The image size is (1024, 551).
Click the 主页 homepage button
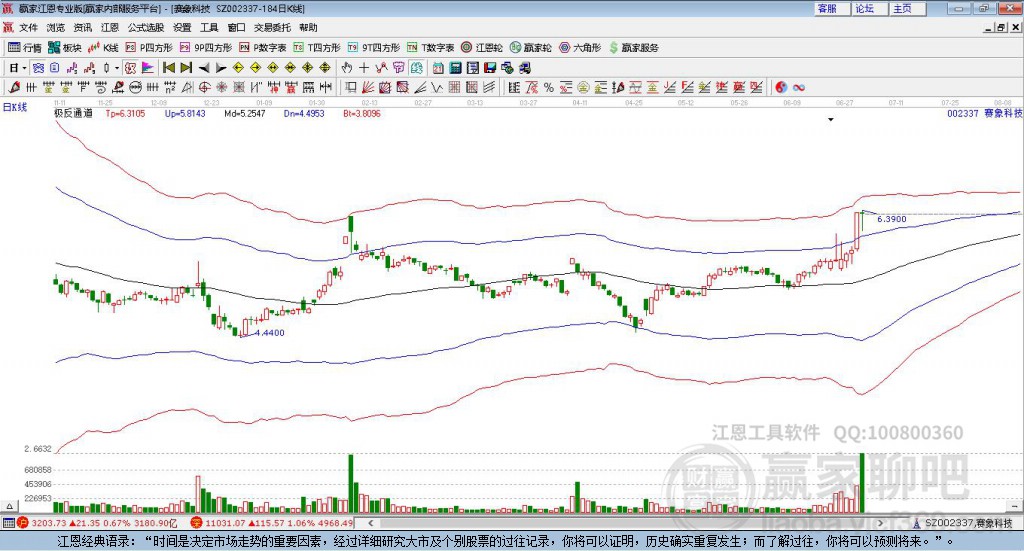click(x=908, y=8)
